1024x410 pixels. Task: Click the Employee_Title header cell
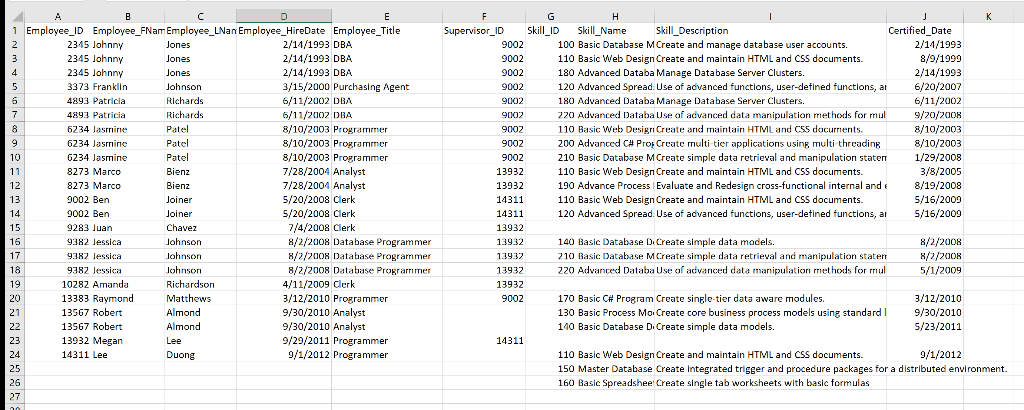387,31
